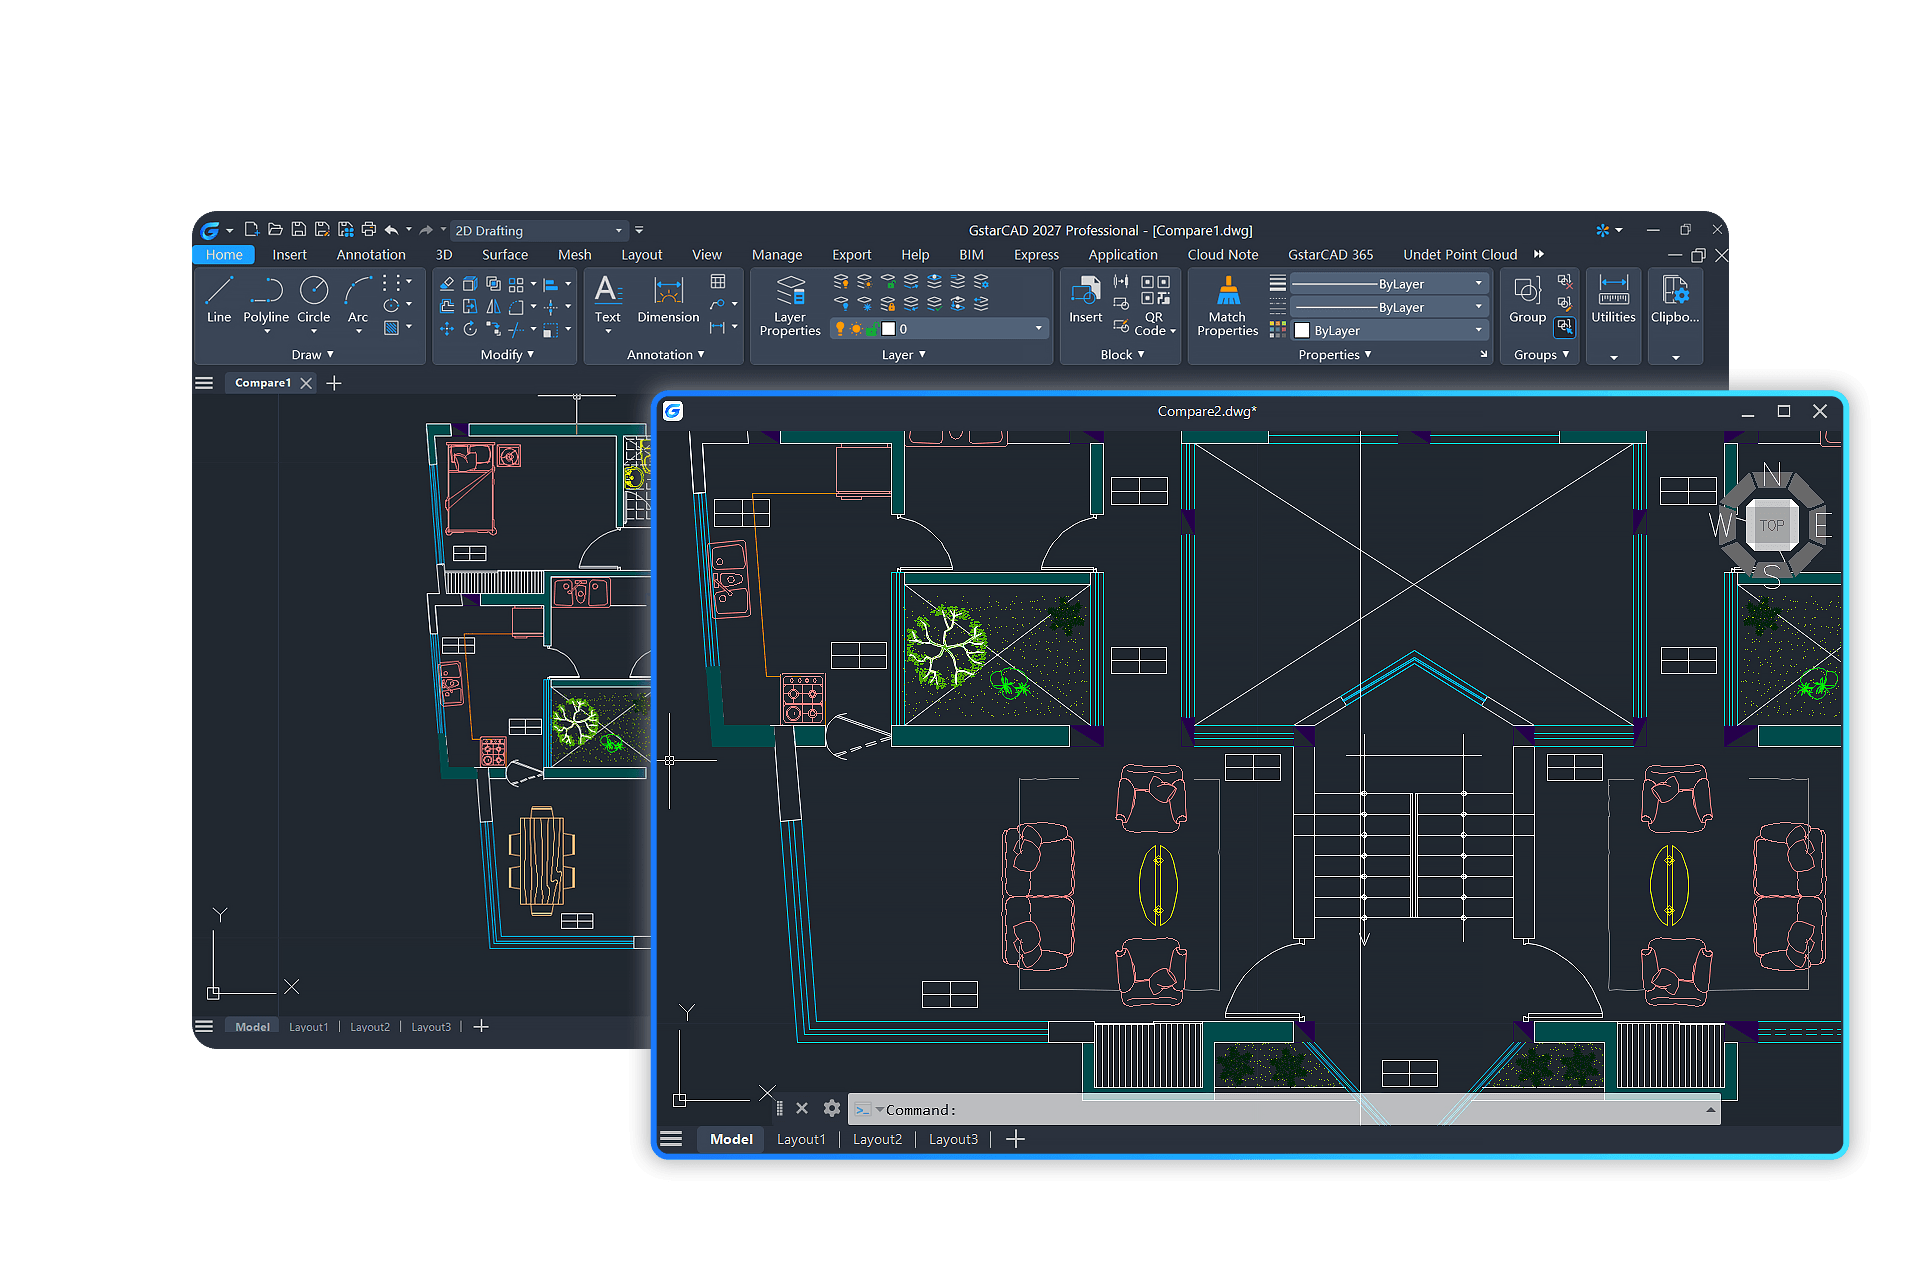The image size is (1920, 1261).
Task: Expand the Annotation panel
Action: tap(665, 355)
